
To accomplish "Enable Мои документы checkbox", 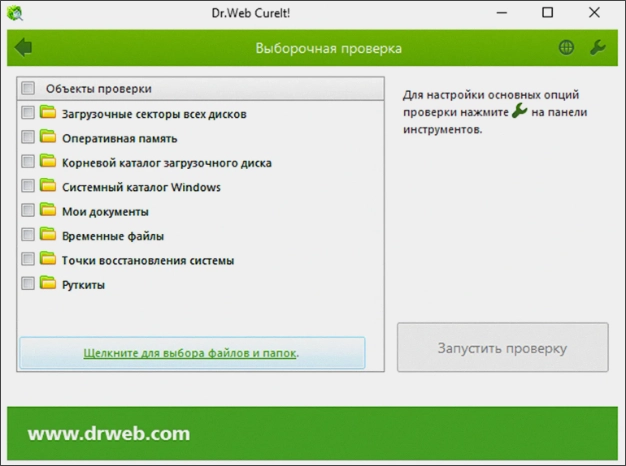I will tap(28, 210).
